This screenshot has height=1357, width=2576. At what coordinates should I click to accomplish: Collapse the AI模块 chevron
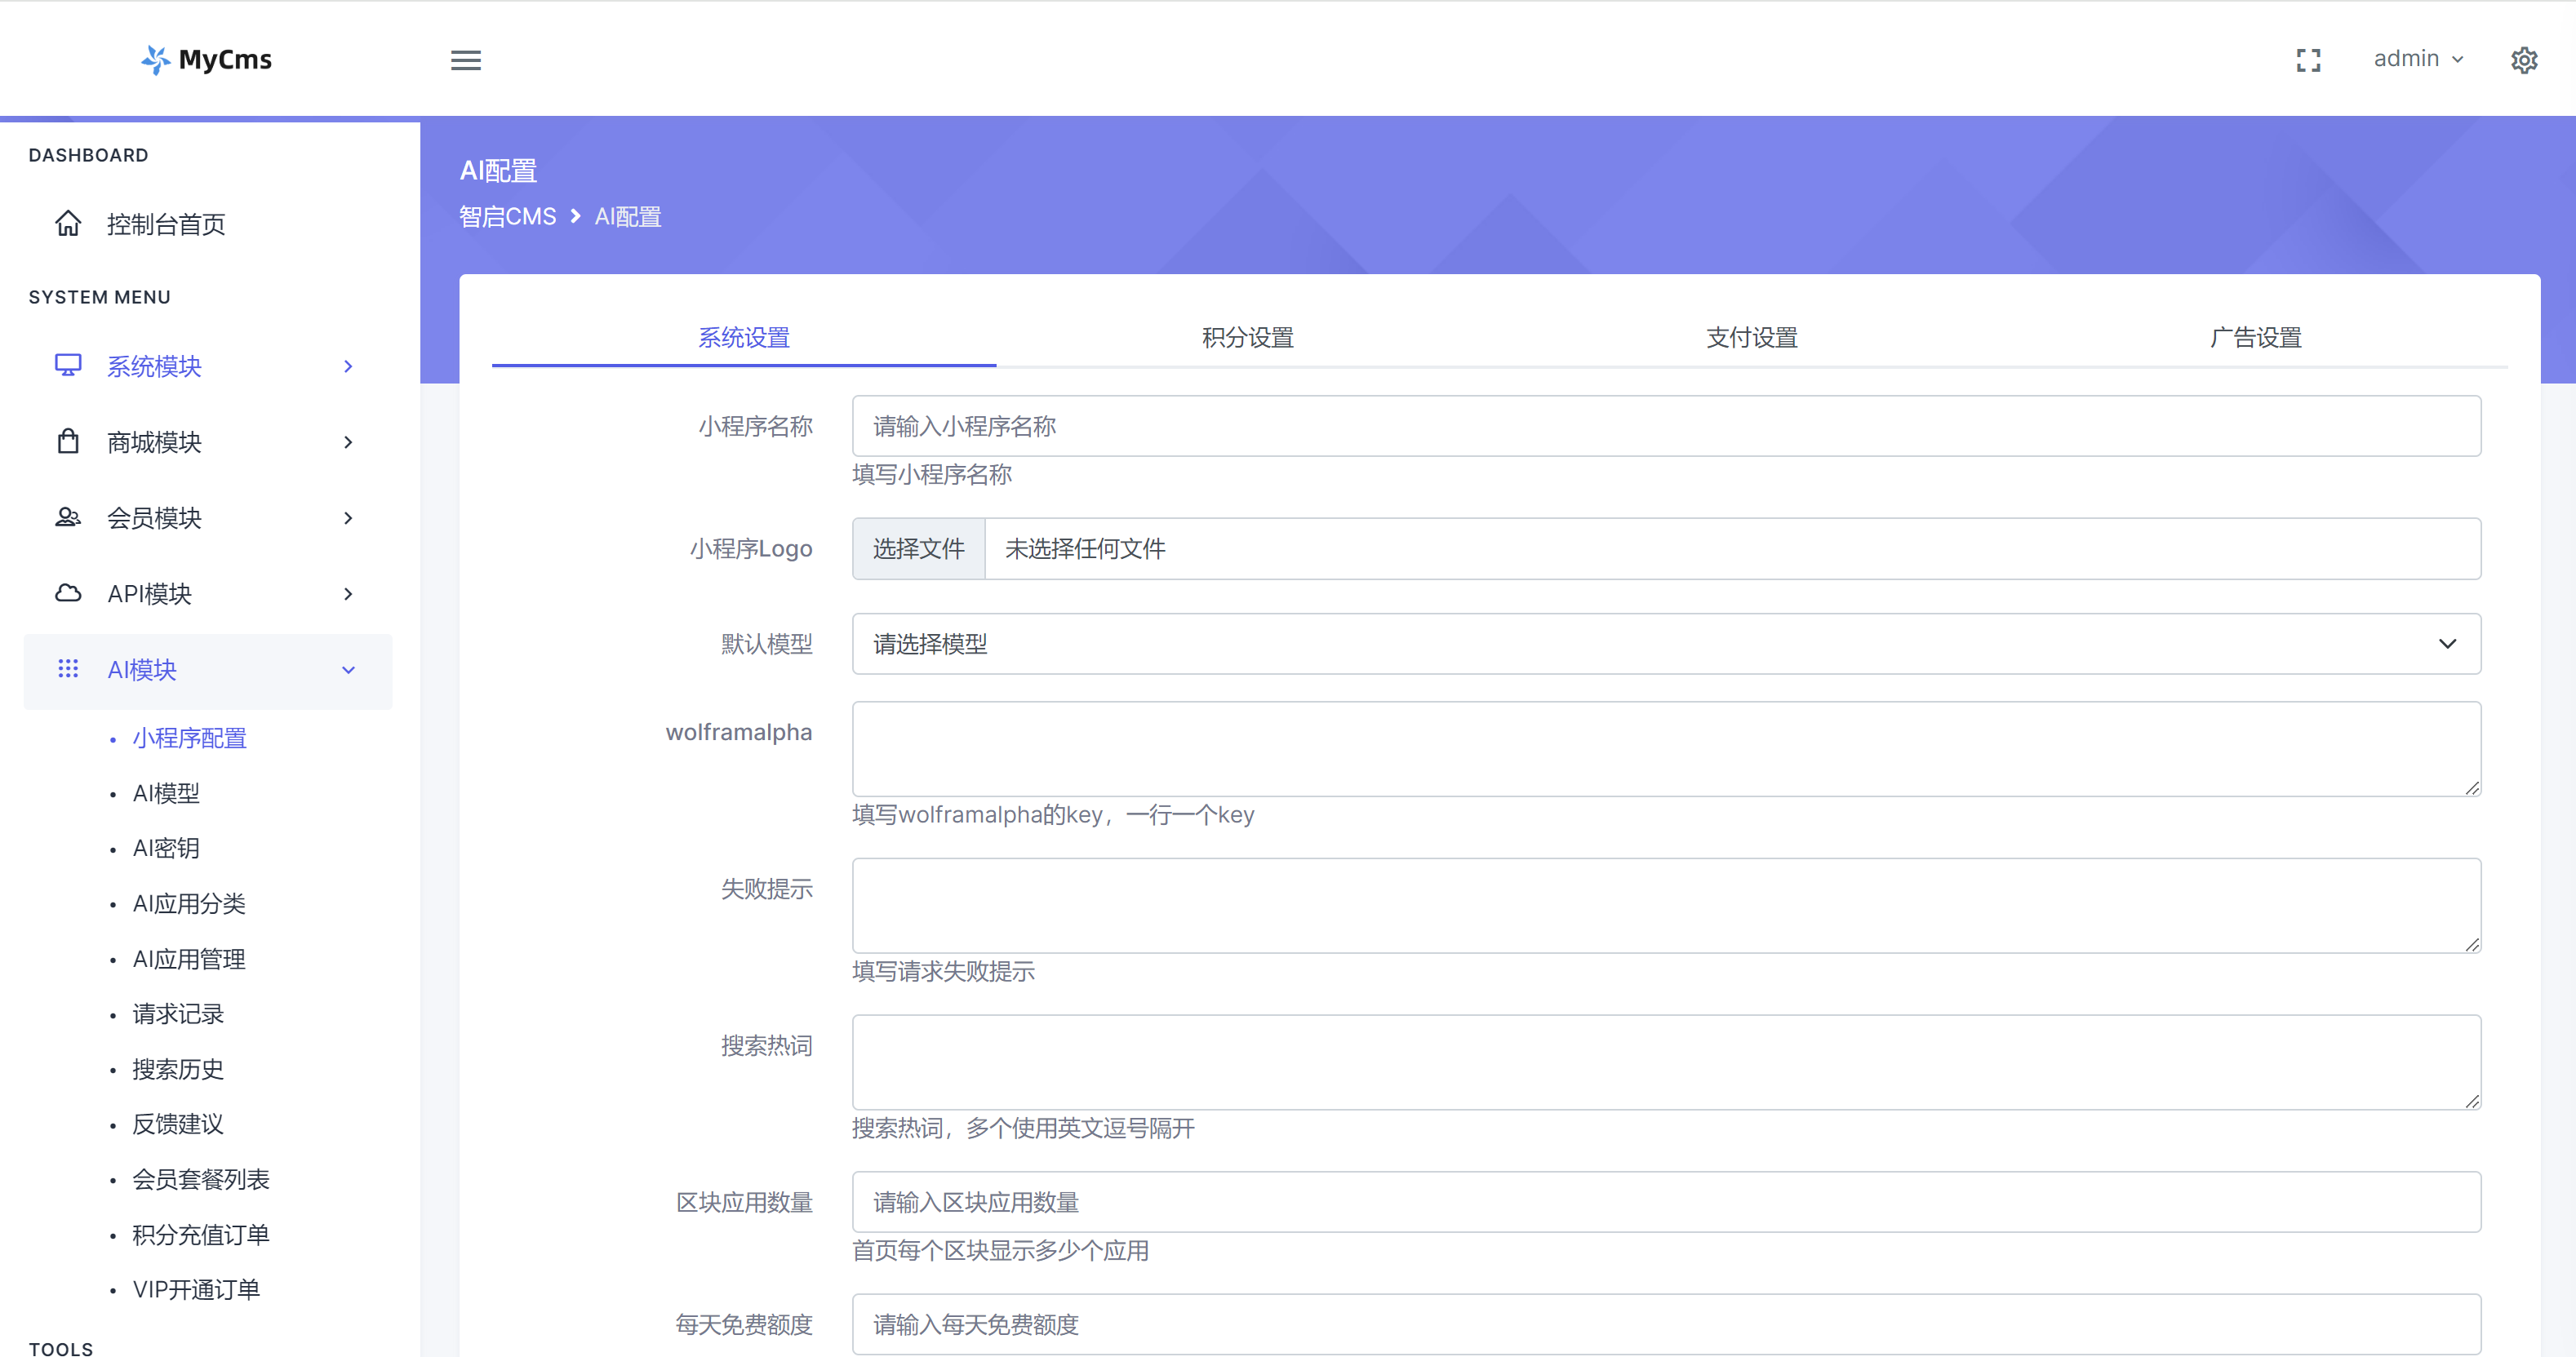click(348, 670)
